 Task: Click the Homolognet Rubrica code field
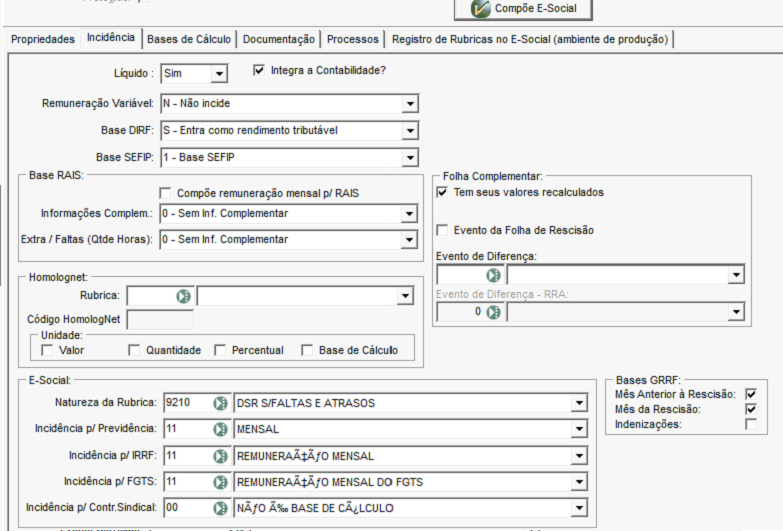(x=151, y=296)
